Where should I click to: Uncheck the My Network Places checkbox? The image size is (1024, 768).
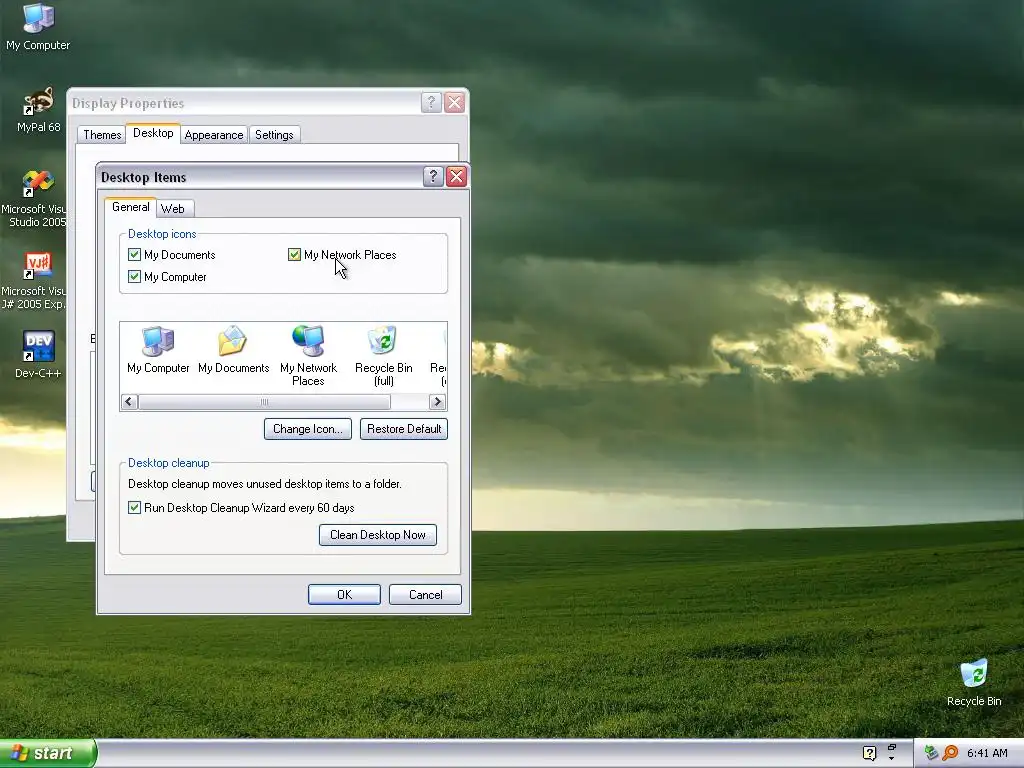[295, 255]
